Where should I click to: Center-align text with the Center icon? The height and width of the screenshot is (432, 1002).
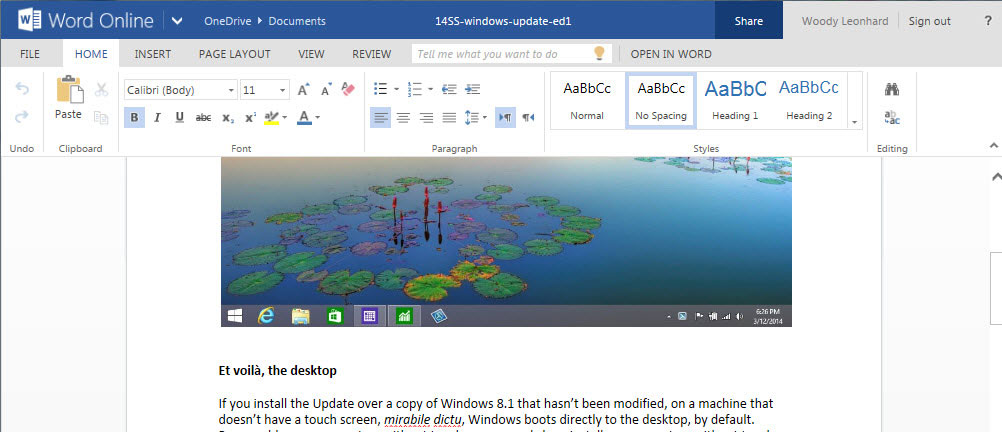coord(403,117)
